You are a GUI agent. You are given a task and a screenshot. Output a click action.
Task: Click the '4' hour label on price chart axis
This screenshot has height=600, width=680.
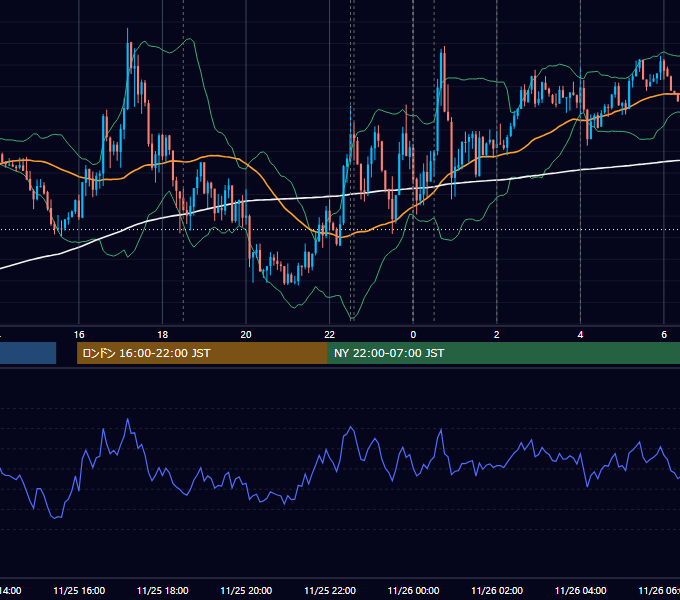pos(580,335)
